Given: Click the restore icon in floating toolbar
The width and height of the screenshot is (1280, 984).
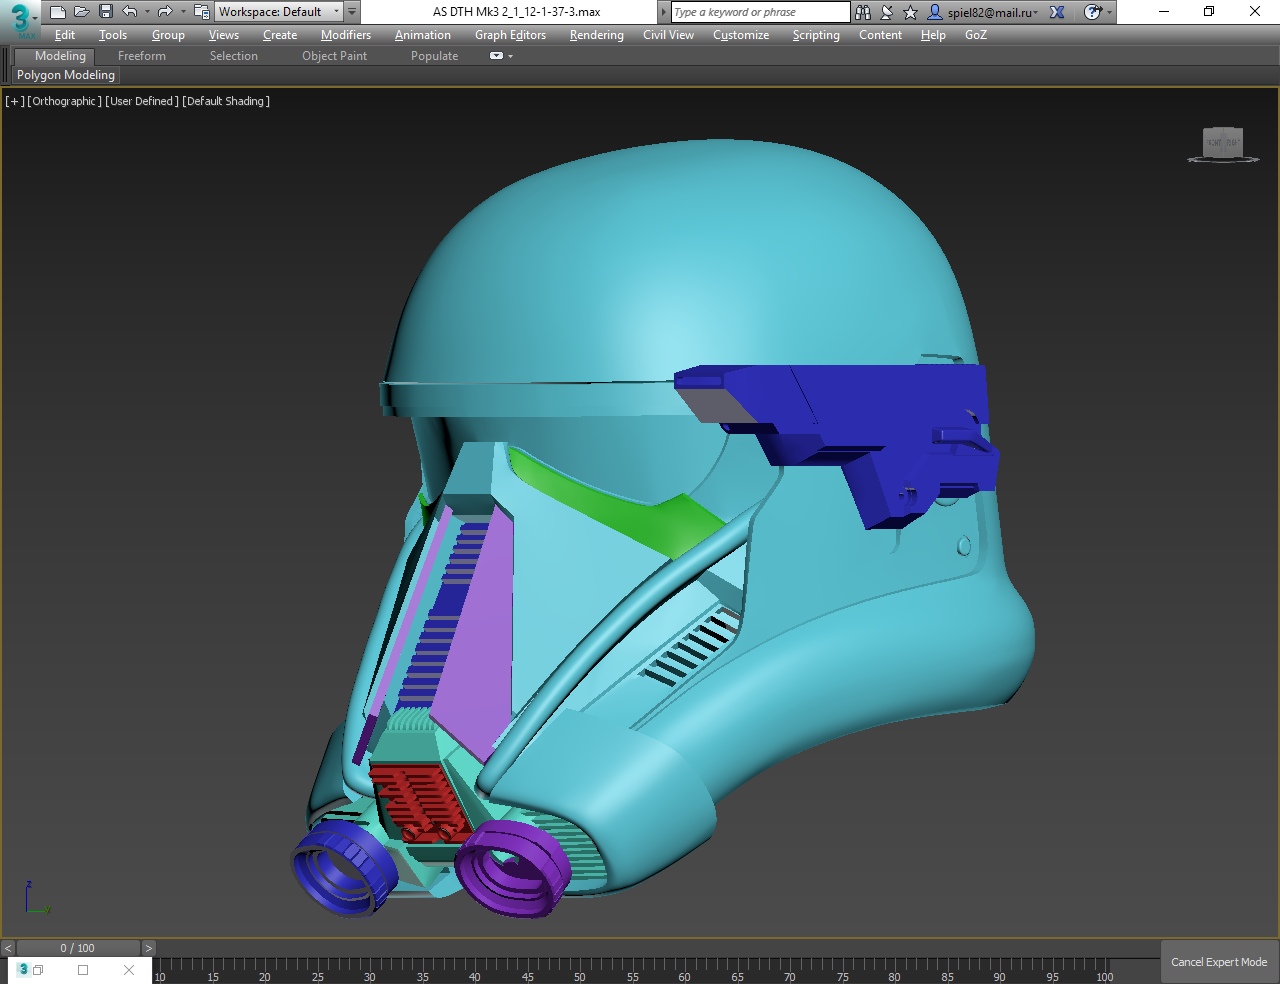Looking at the screenshot, I should [x=38, y=970].
